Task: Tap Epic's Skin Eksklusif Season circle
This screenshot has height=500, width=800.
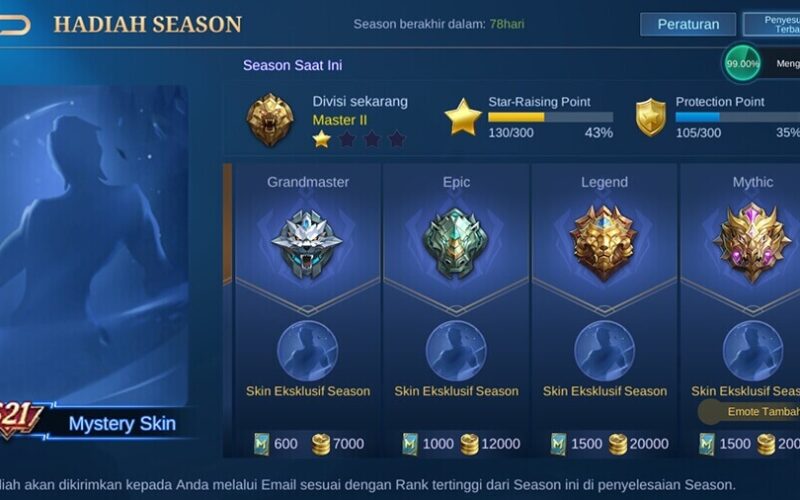Action: [x=456, y=351]
